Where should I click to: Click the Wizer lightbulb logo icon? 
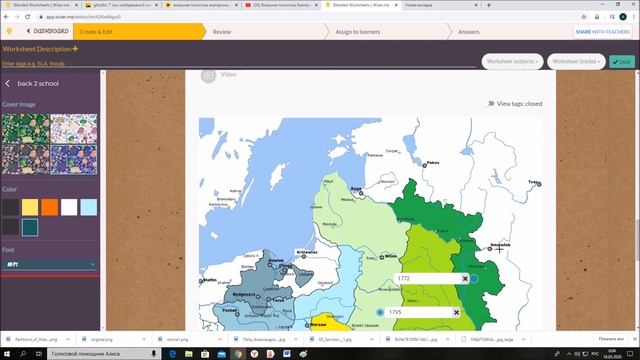point(9,31)
